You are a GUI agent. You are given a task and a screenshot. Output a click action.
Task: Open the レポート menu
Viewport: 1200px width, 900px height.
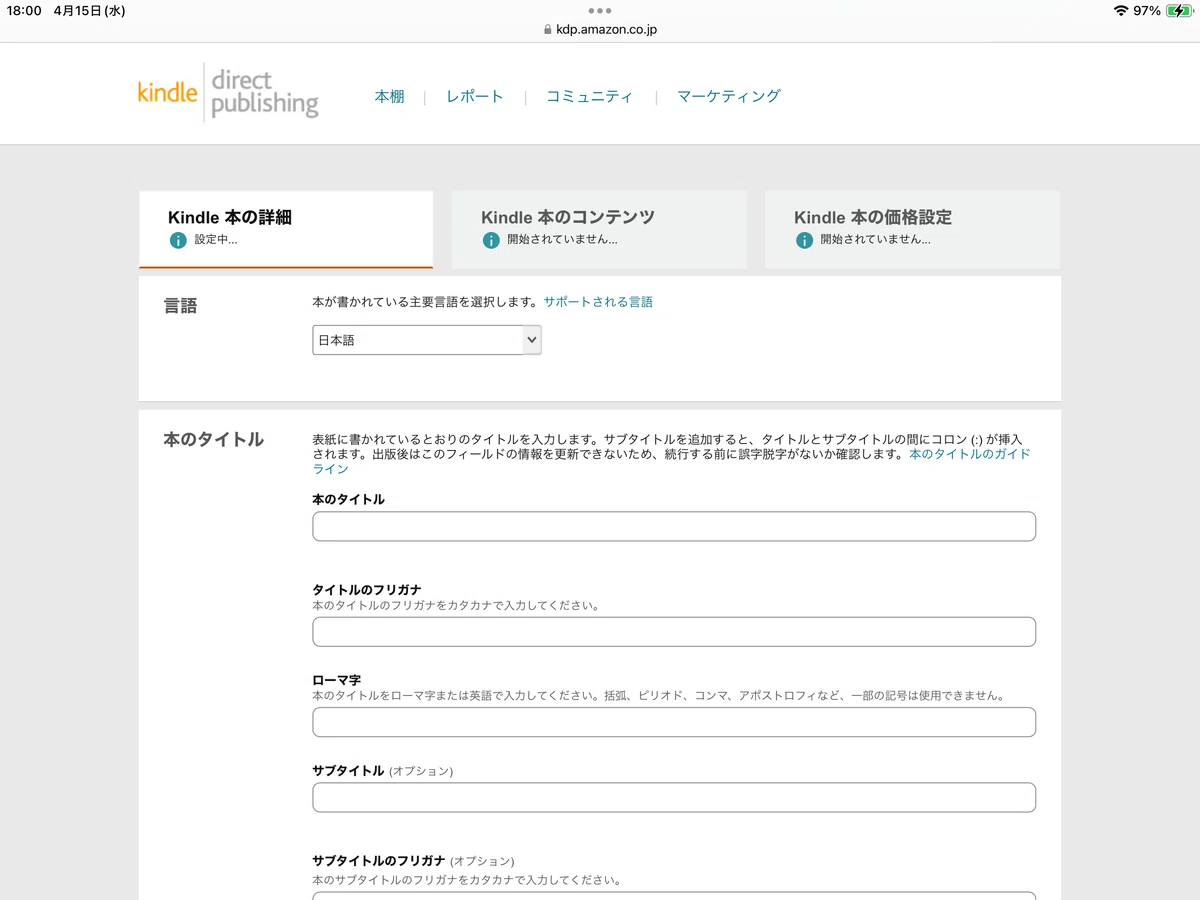click(x=475, y=96)
